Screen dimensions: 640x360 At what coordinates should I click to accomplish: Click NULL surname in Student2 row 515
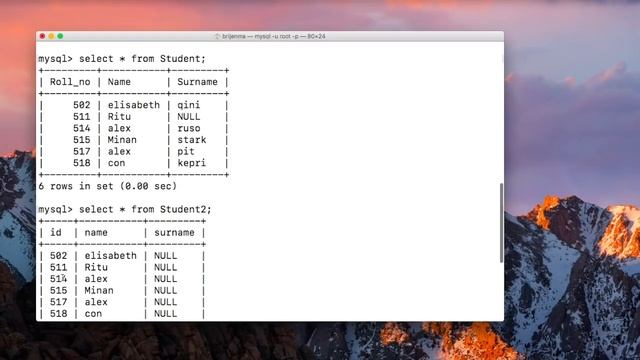click(x=165, y=291)
